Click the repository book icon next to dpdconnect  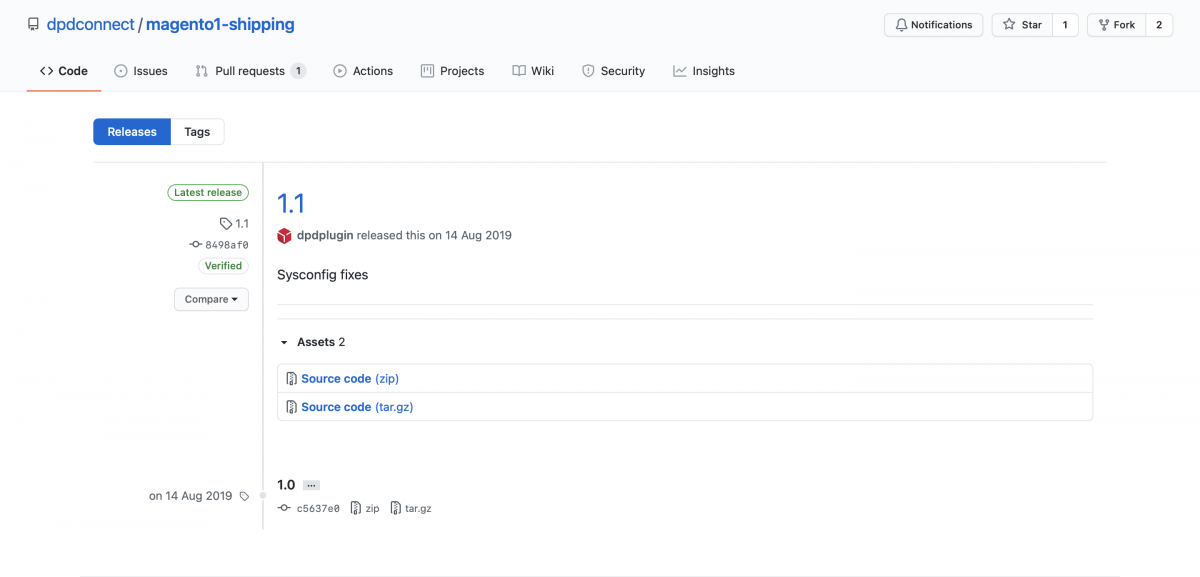coord(33,24)
